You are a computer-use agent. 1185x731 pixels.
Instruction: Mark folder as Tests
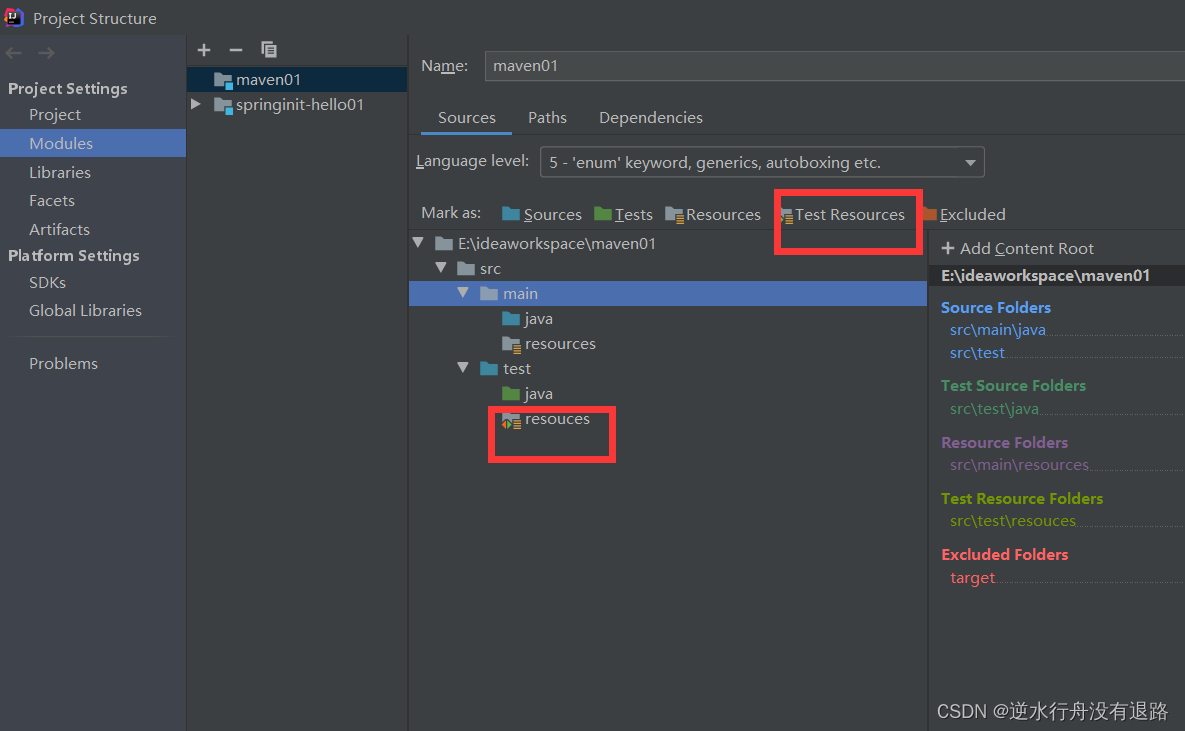(x=623, y=215)
